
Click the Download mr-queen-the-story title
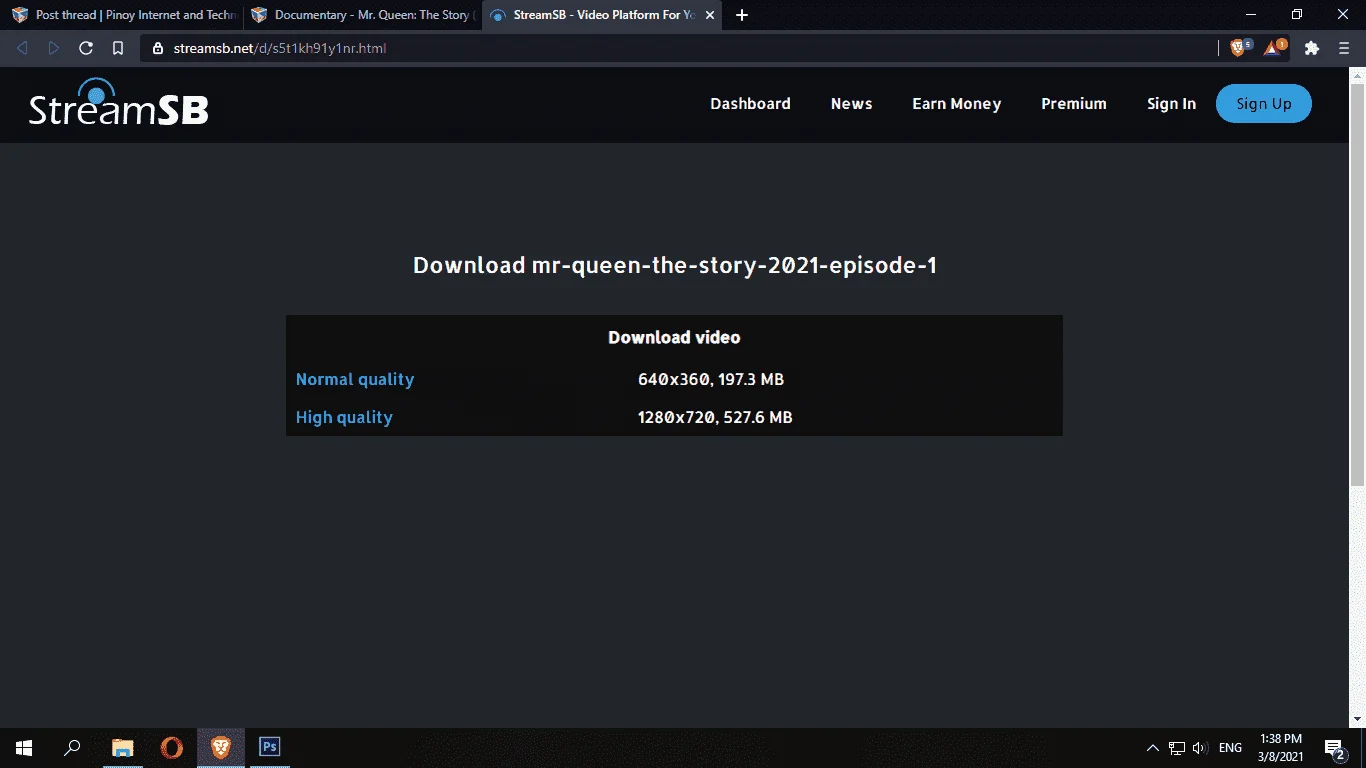675,265
